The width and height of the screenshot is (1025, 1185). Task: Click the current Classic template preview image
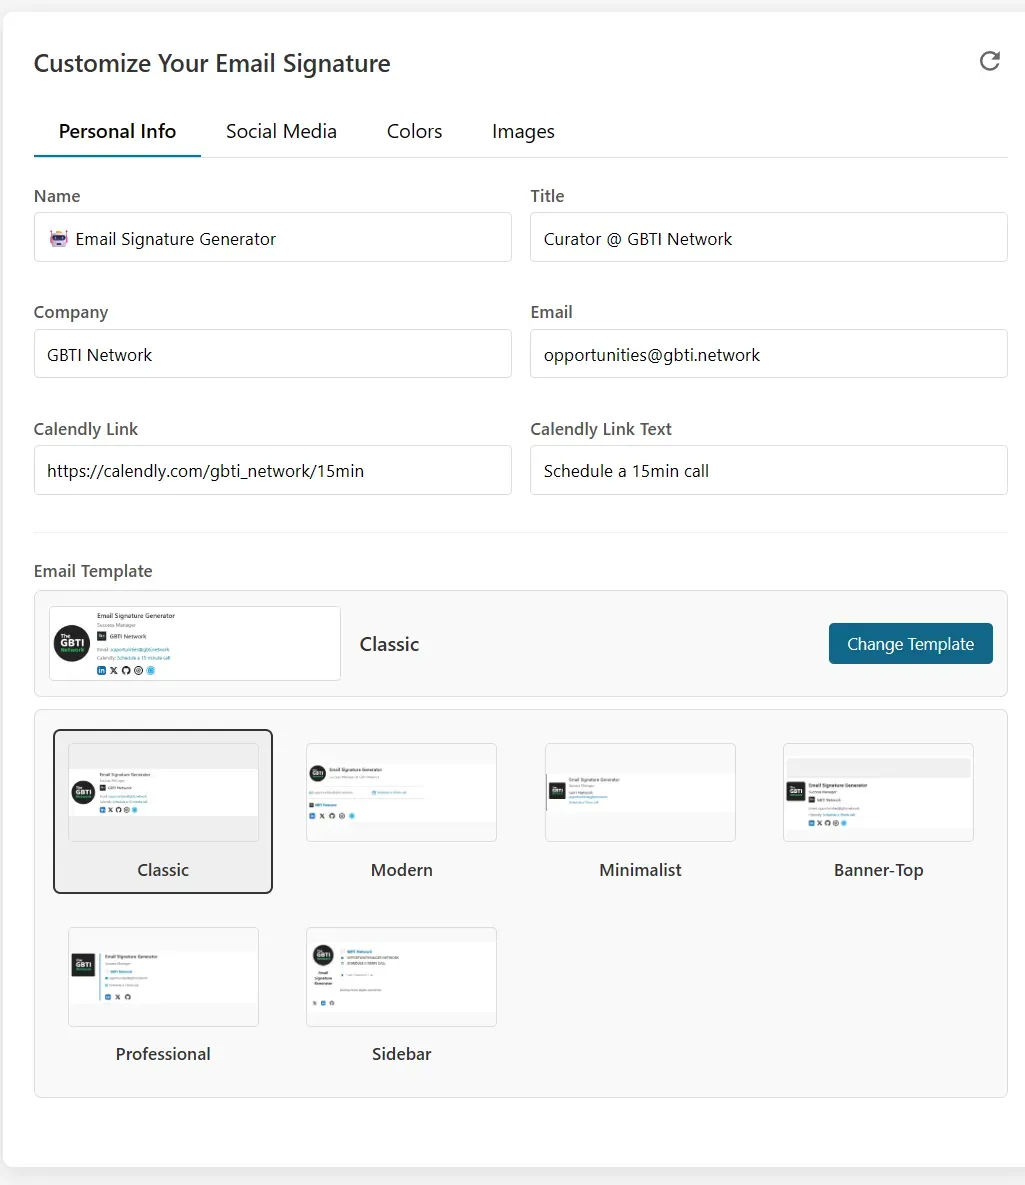coord(195,643)
